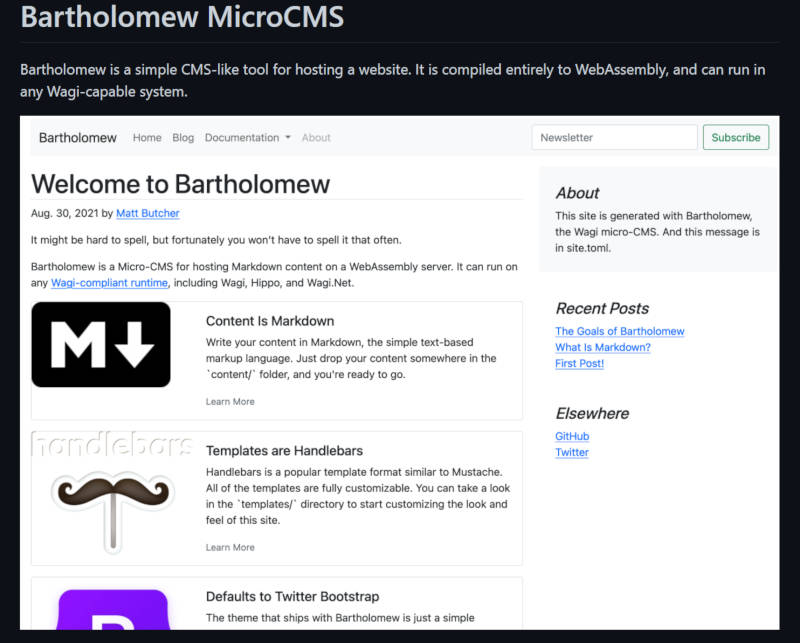This screenshot has width=800, height=643.
Task: Select the Defaults to Twitter Bootstrap title
Action: pyautogui.click(x=292, y=597)
